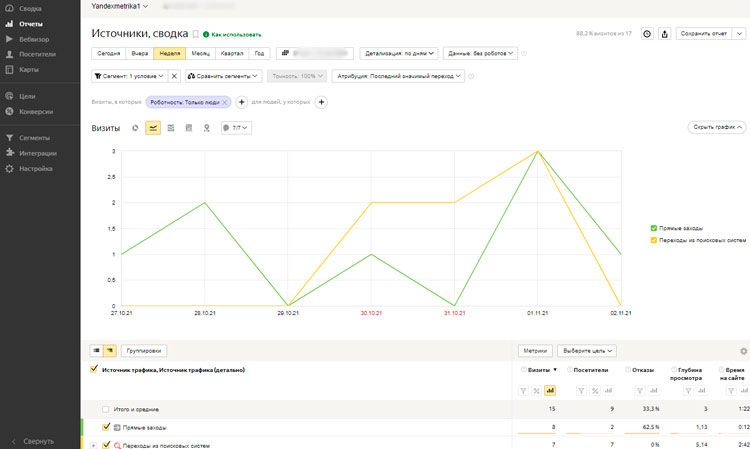Open the Выберите цель dropdown
Screen dimensions: 750x449
587,351
